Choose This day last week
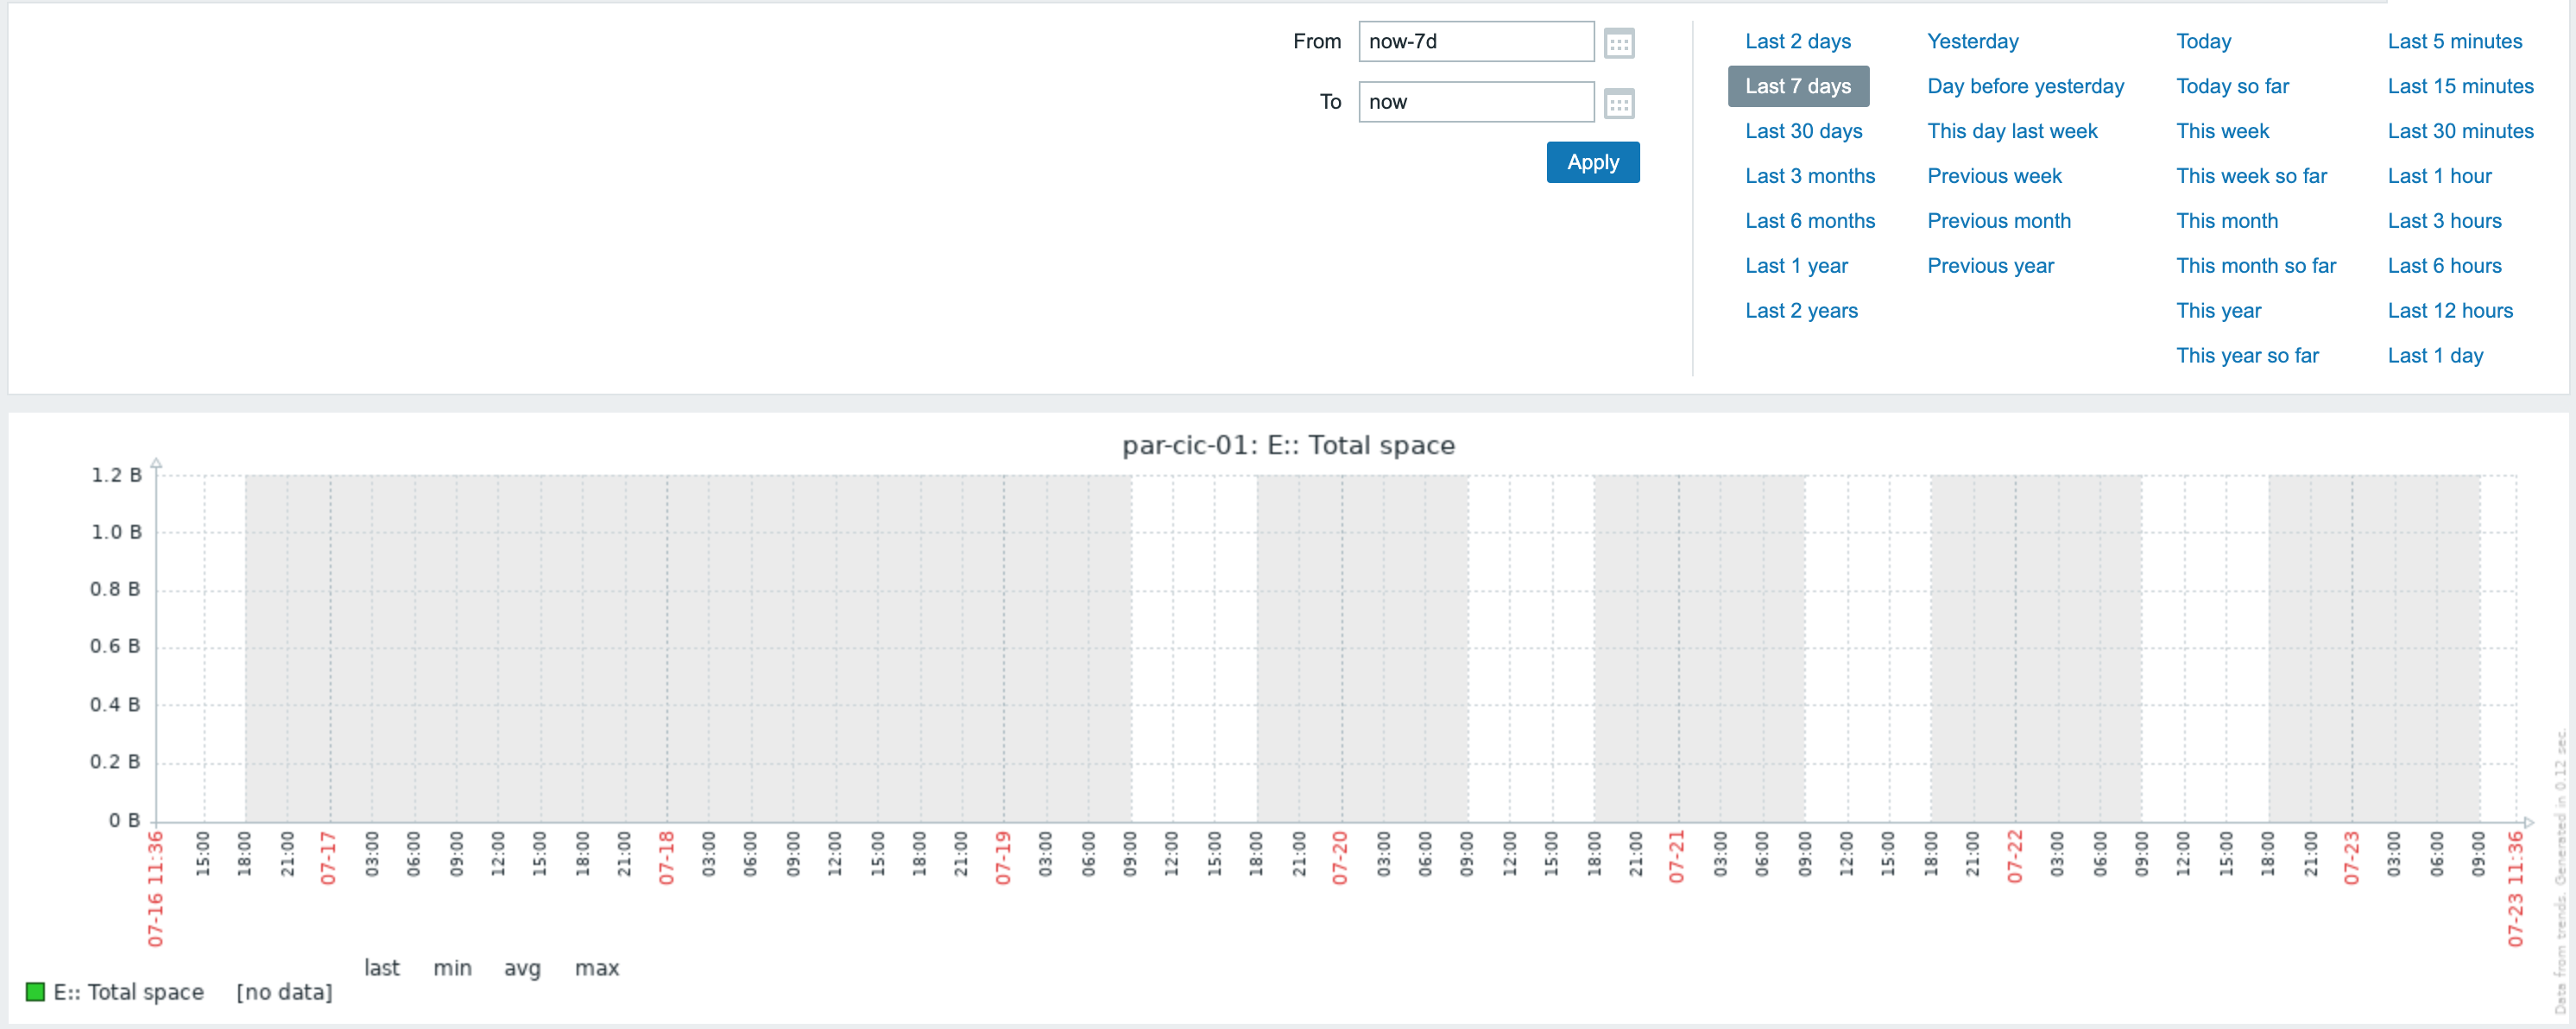The height and width of the screenshot is (1029, 2576). (x=2012, y=131)
